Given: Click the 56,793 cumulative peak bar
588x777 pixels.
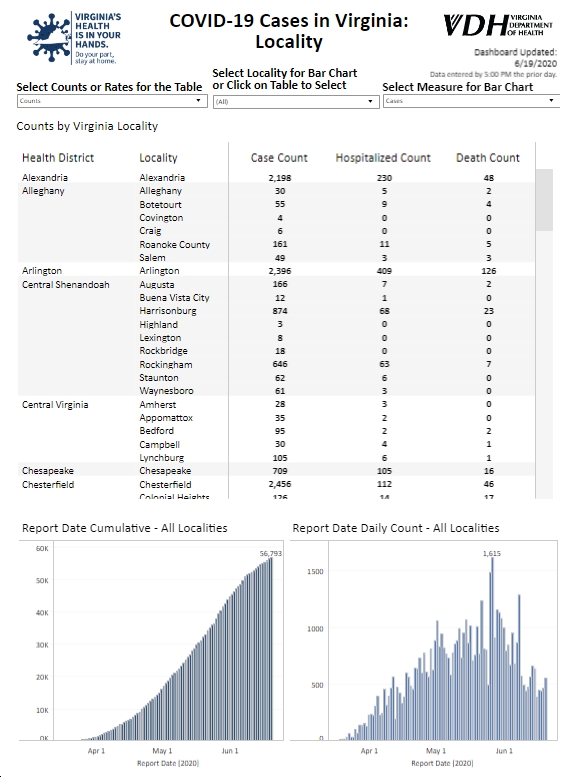Looking at the screenshot, I should (271, 649).
